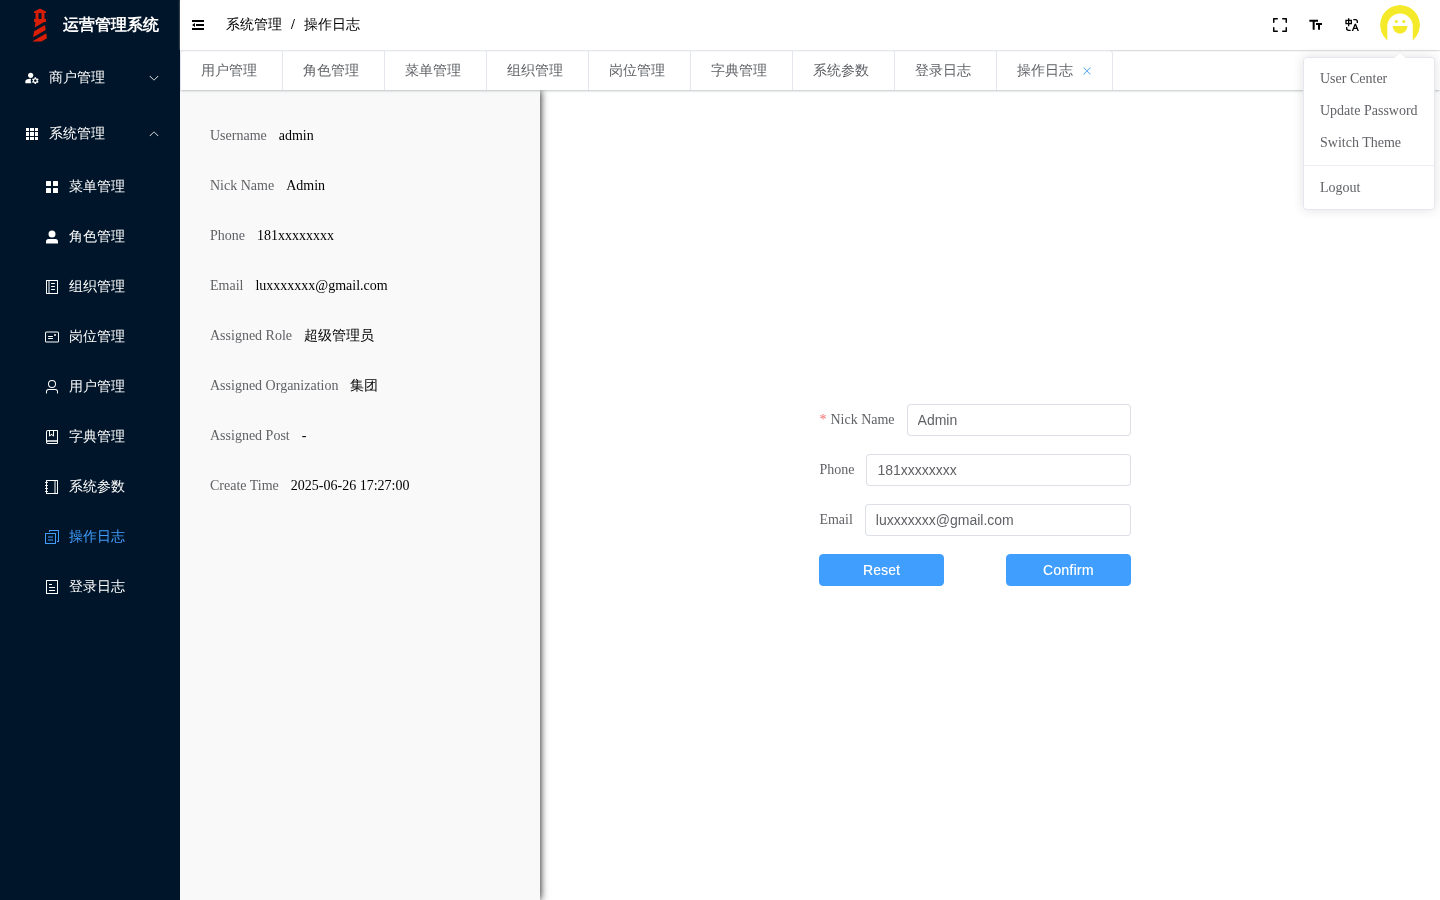Image resolution: width=1440 pixels, height=900 pixels.
Task: Open the 菜单管理 tab
Action: click(x=433, y=71)
